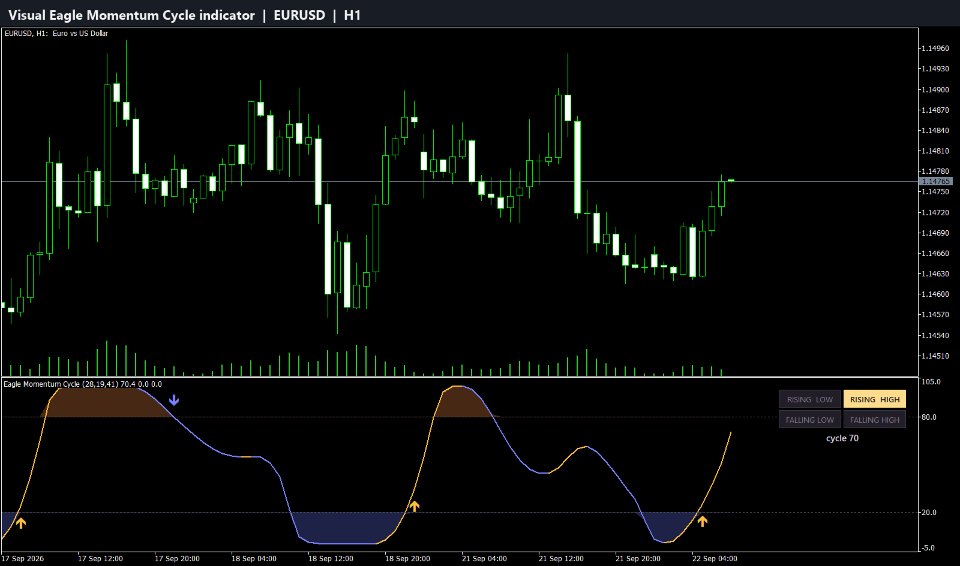
Task: Click the '17 Sep 2026' time label
Action: (23, 559)
